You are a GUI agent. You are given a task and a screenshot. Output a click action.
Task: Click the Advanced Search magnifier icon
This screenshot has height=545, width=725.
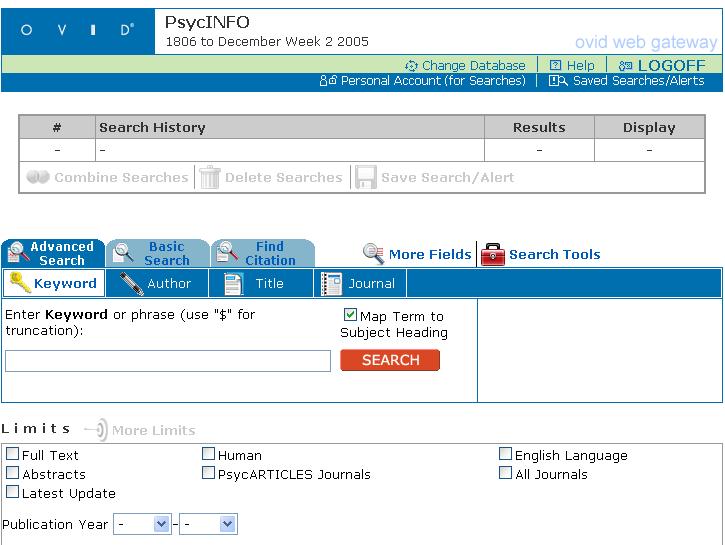coord(18,253)
